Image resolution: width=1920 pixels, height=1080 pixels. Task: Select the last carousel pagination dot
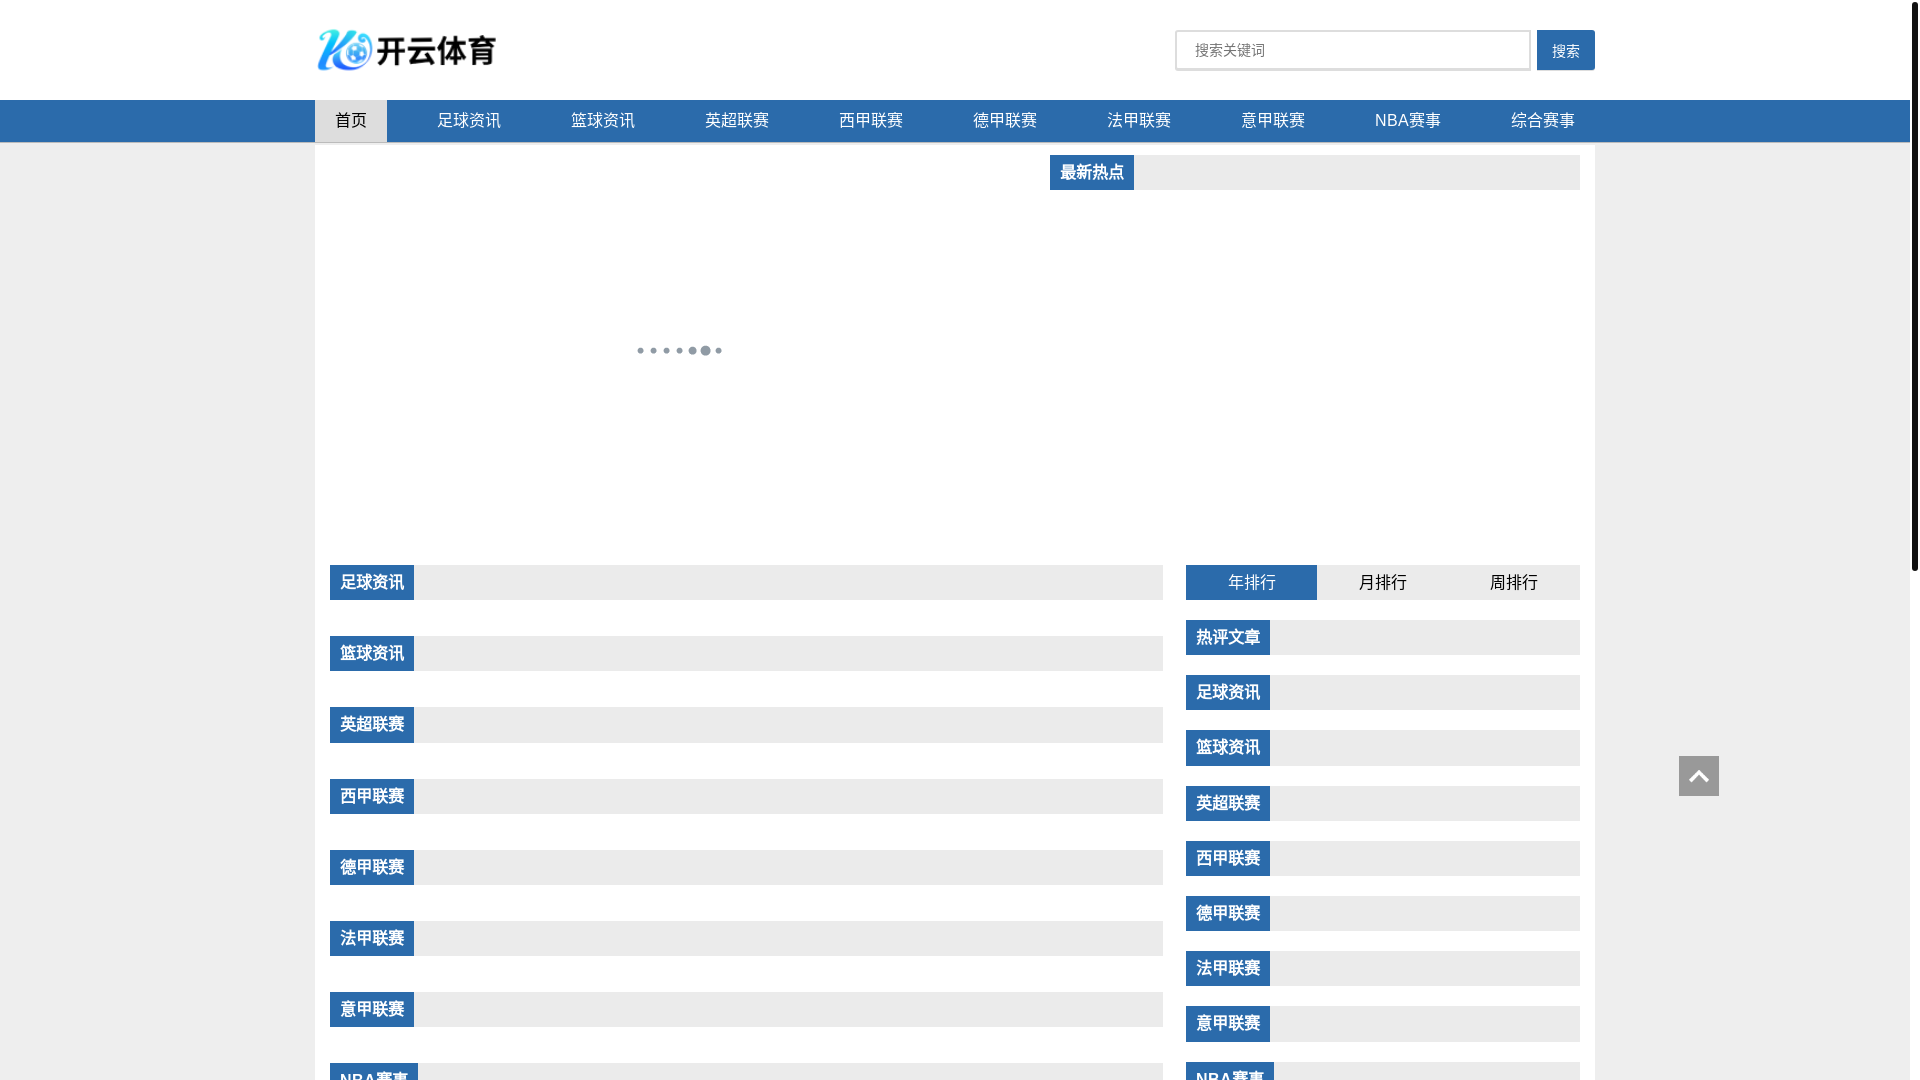click(718, 351)
